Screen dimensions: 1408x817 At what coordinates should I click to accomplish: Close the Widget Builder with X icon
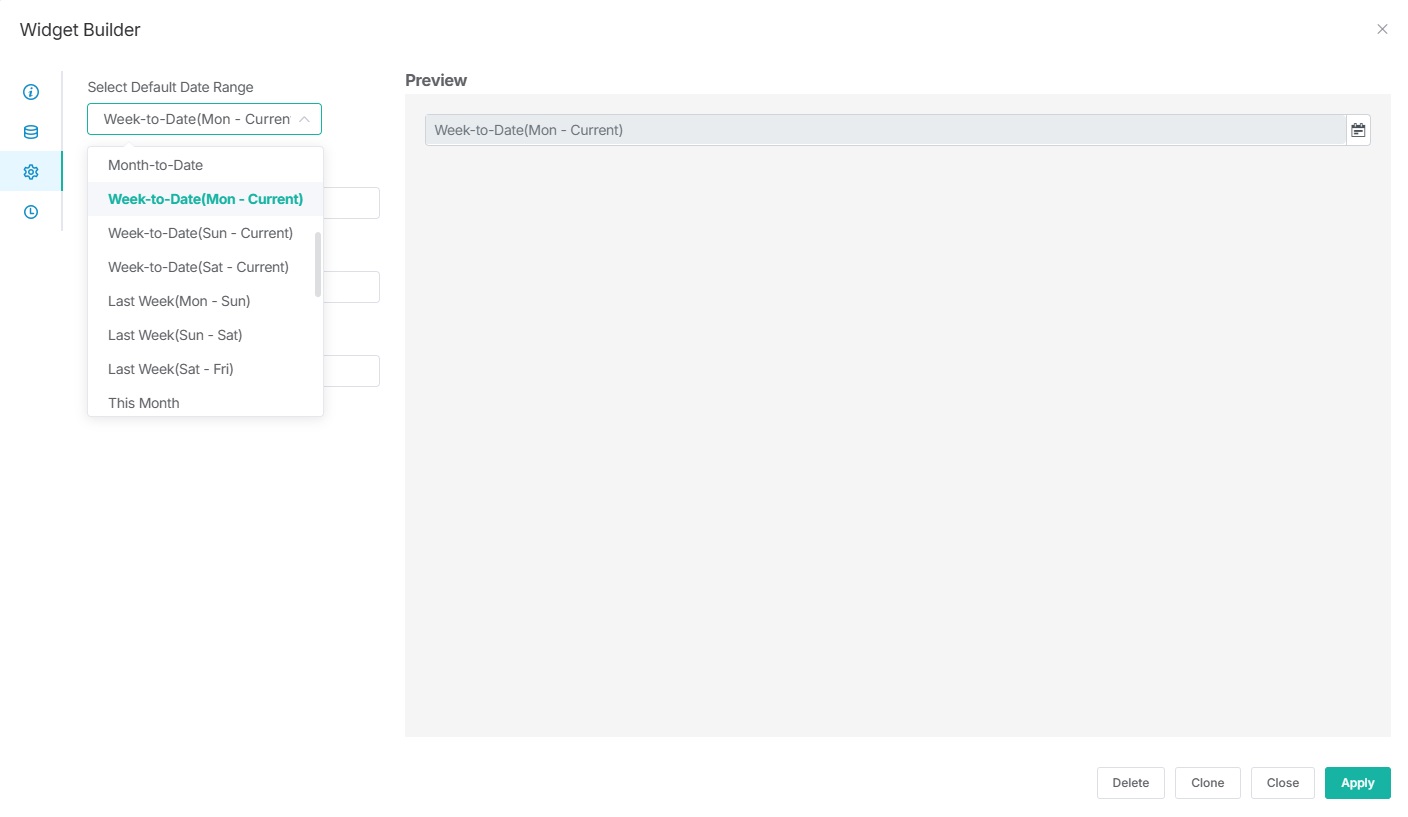[x=1382, y=30]
